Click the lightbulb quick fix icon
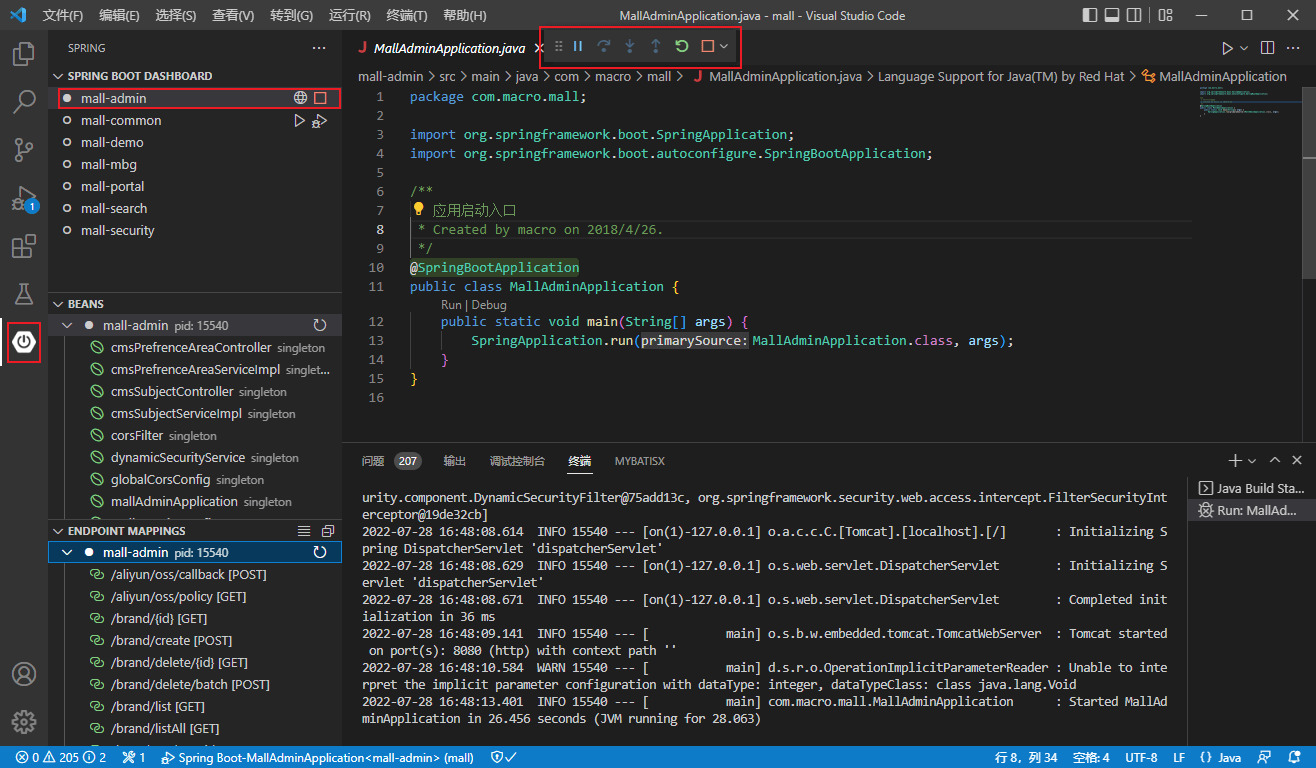Screen dimensions: 1316x768 click(419, 210)
